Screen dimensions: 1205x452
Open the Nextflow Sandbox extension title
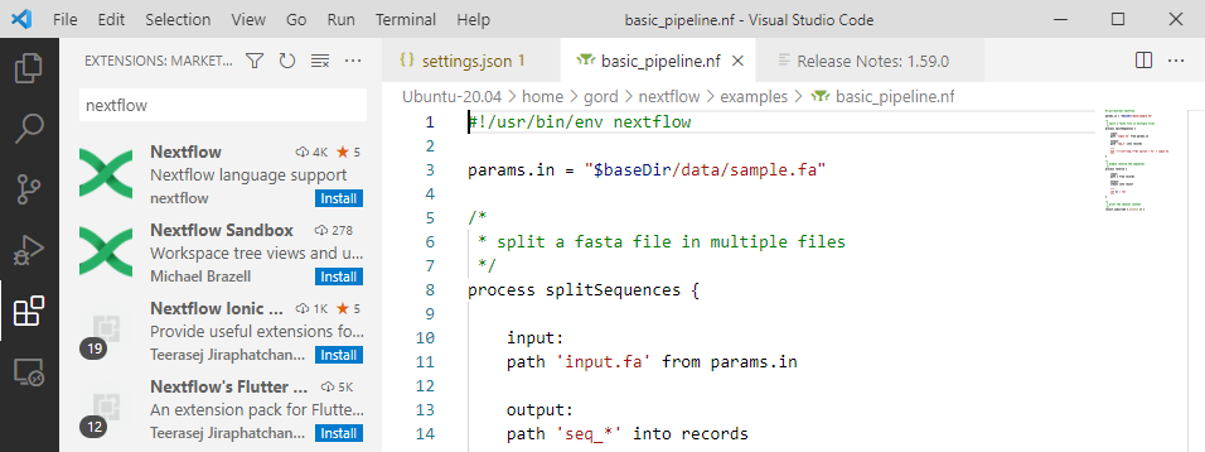[222, 230]
